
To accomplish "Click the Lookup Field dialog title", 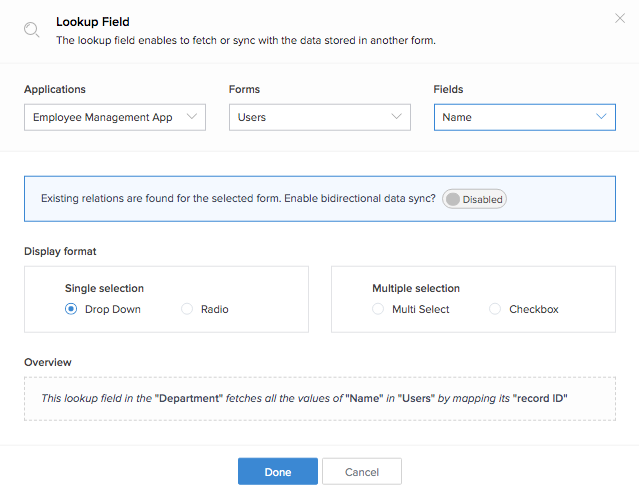I will pyautogui.click(x=93, y=21).
